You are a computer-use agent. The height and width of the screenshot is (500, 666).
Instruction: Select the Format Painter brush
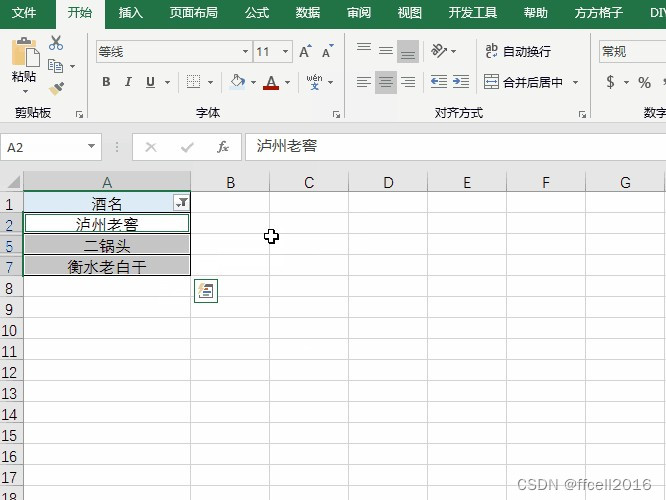tap(56, 88)
